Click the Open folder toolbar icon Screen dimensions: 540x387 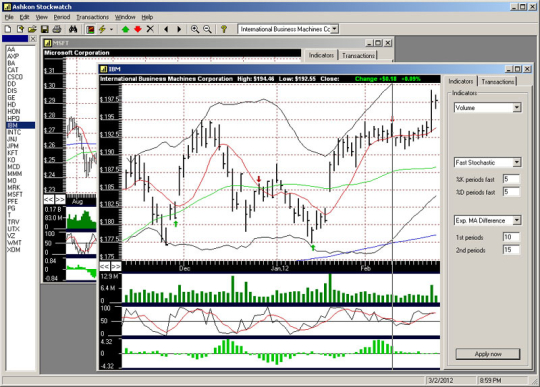tap(32, 29)
